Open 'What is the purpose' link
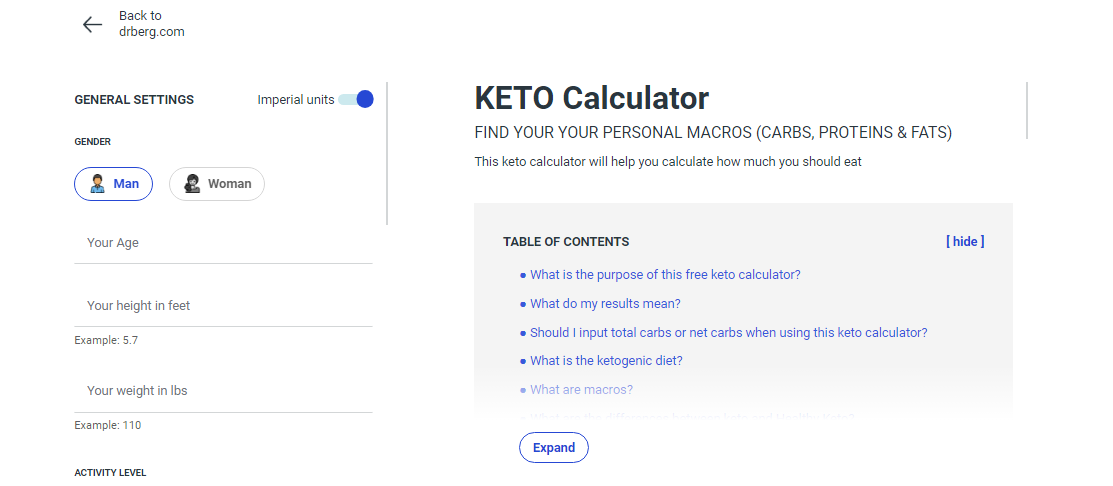The image size is (1113, 486). tap(665, 275)
